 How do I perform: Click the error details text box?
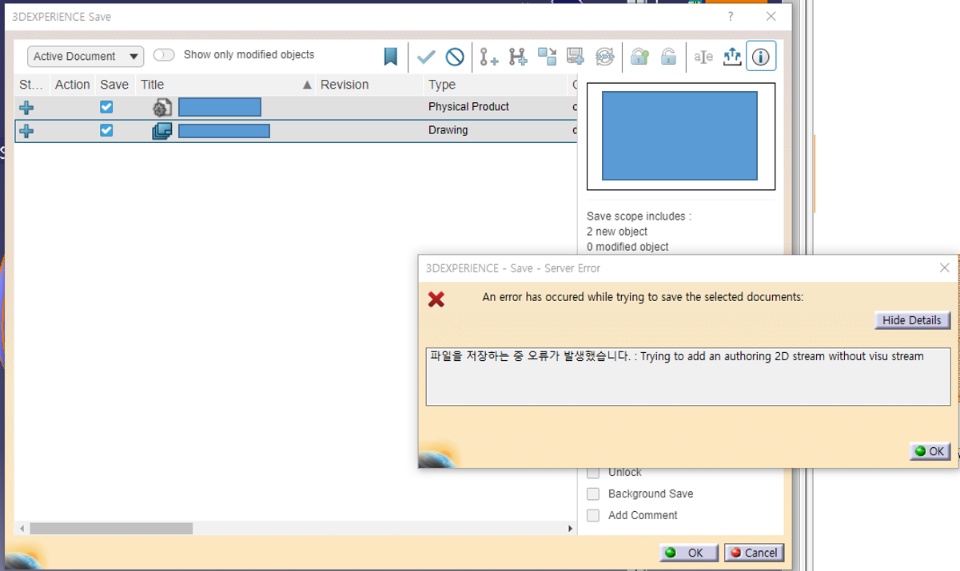(688, 376)
